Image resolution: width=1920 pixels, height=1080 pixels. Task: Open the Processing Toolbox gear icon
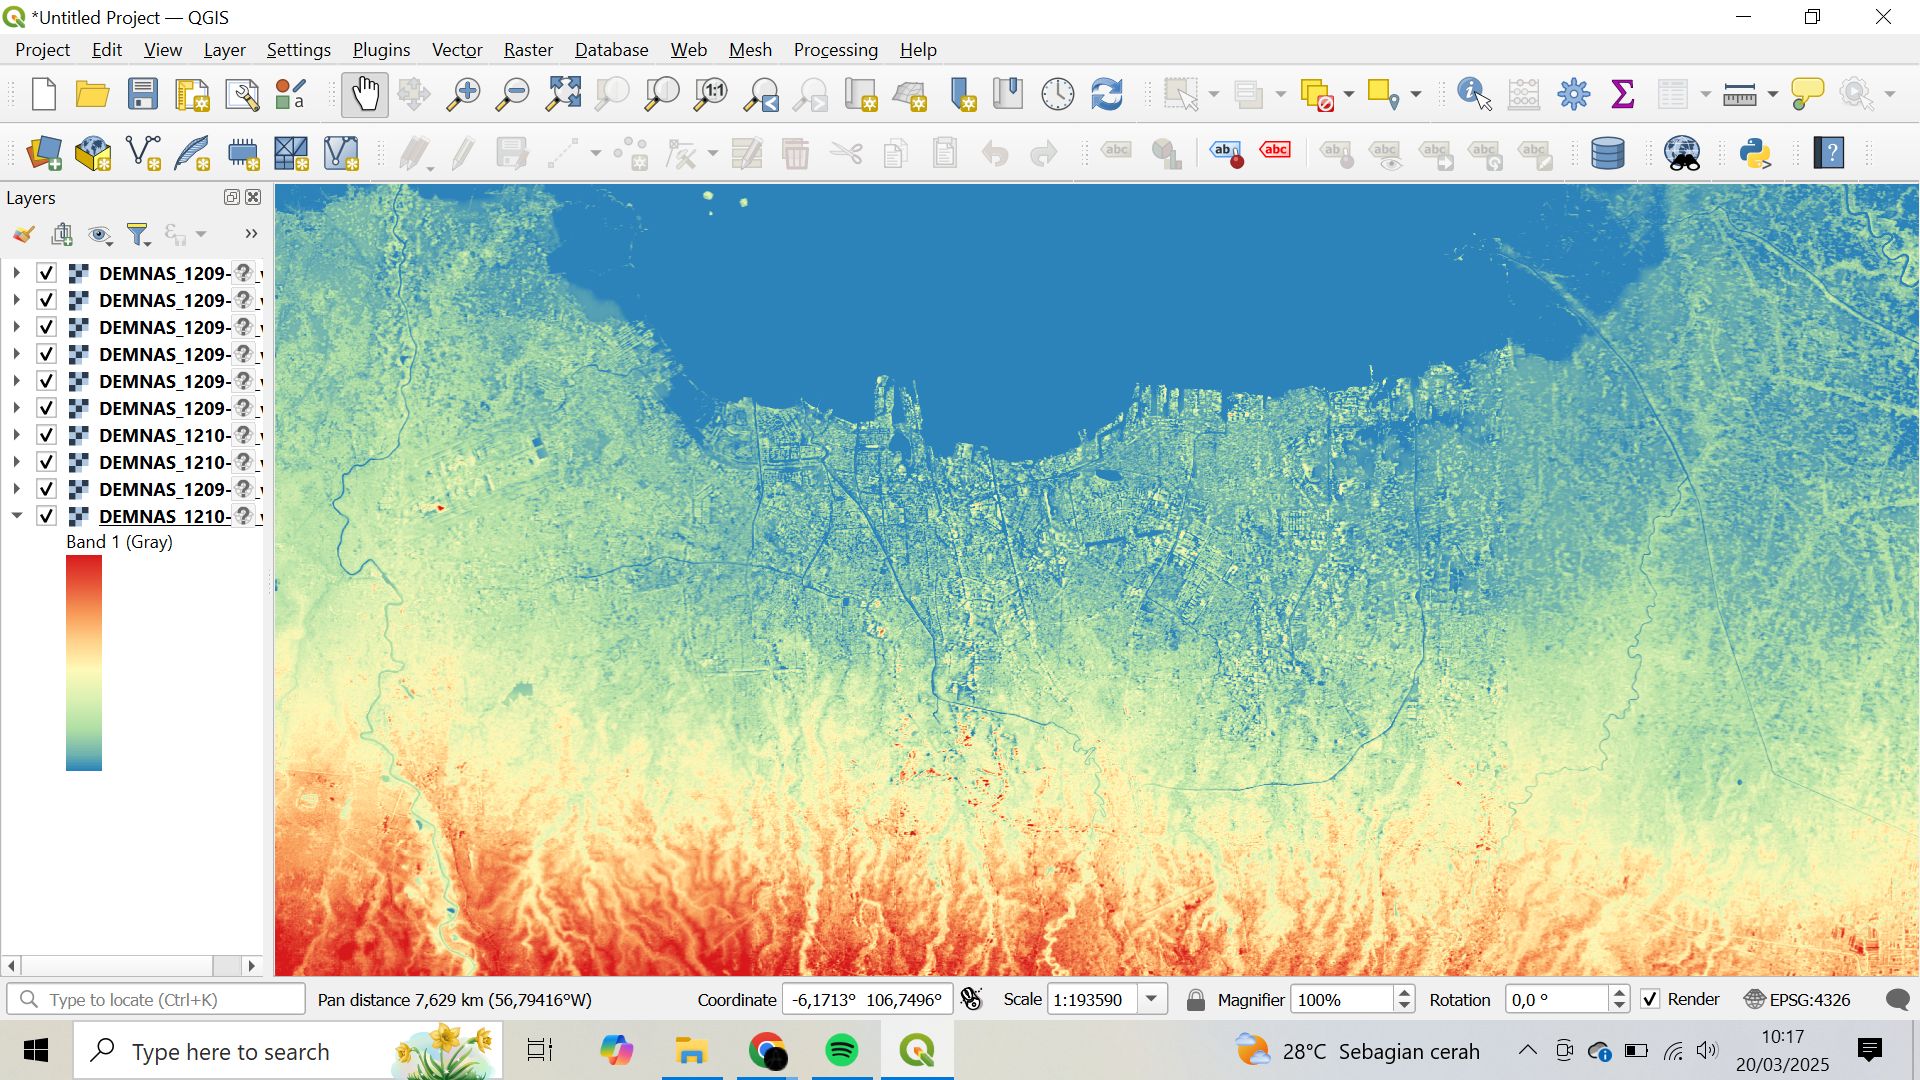tap(1573, 94)
